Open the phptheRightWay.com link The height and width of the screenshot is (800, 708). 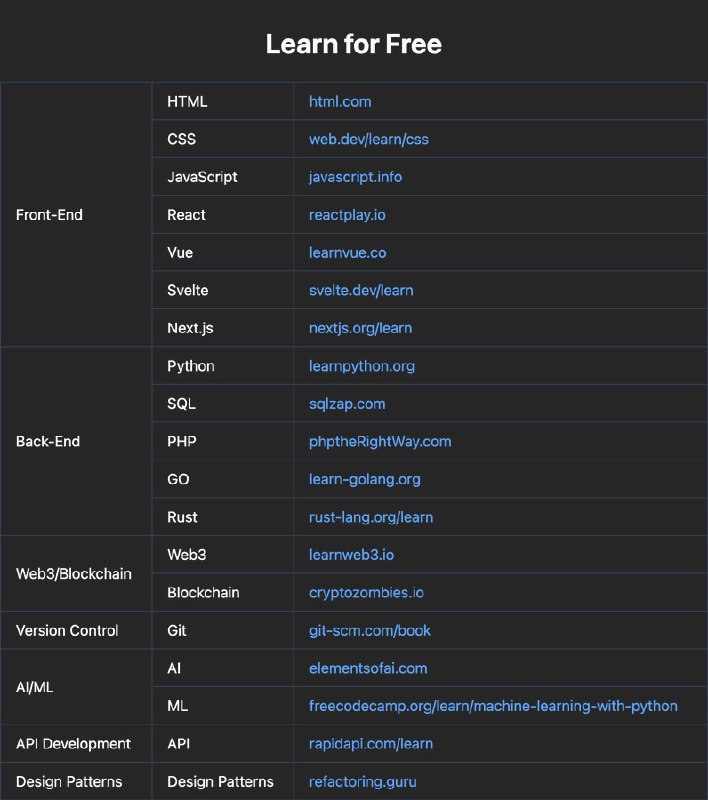point(380,441)
